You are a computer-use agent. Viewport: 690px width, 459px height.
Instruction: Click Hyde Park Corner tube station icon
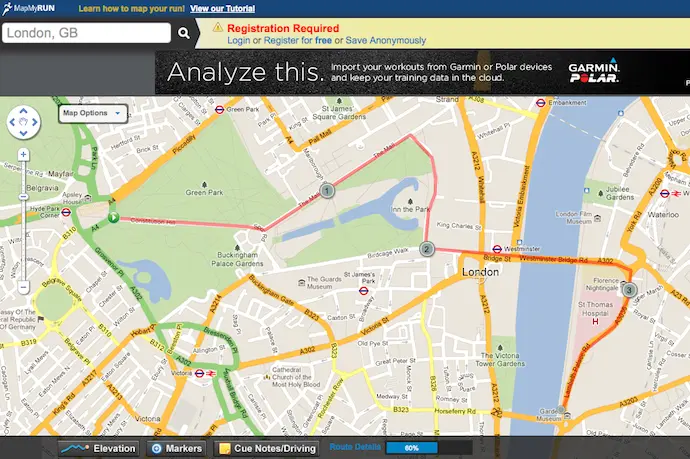[66, 213]
